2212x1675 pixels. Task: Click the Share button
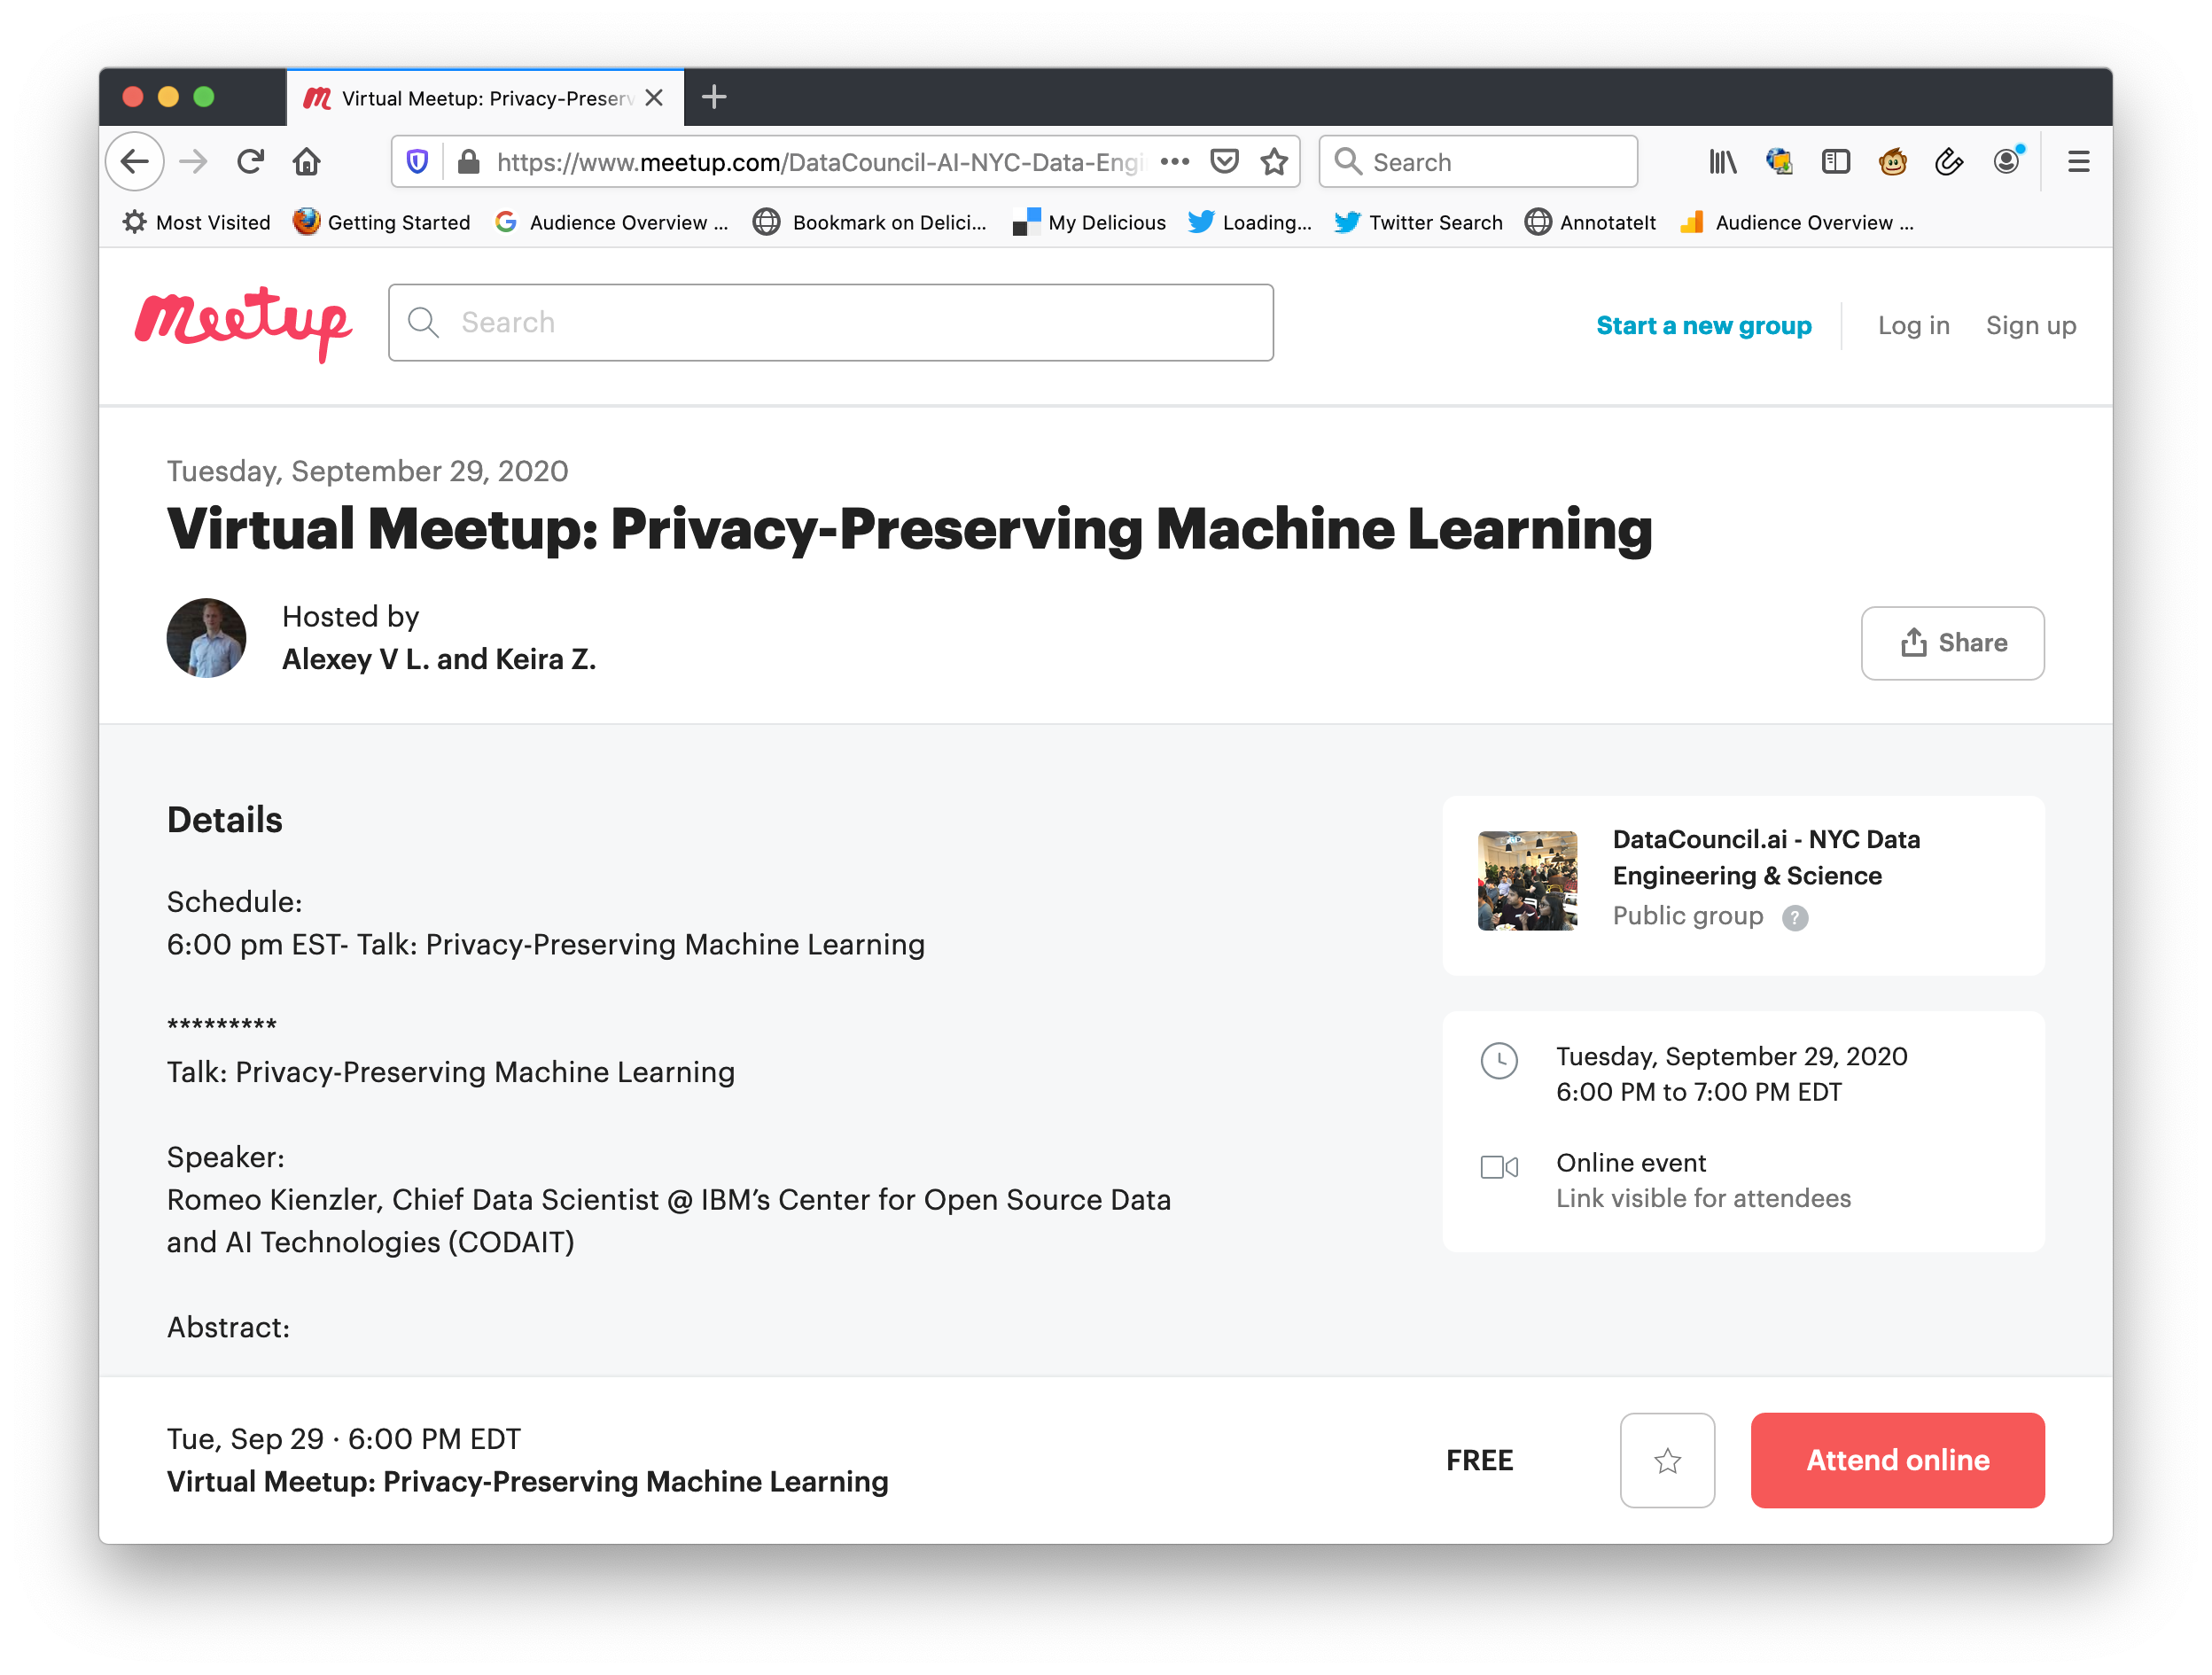pyautogui.click(x=1952, y=643)
